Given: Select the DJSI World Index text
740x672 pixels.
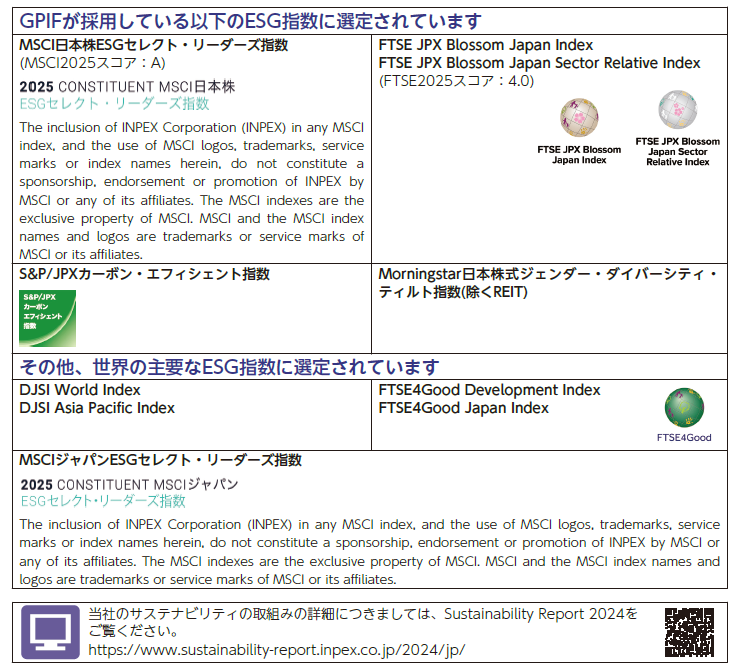Looking at the screenshot, I should 80,390.
